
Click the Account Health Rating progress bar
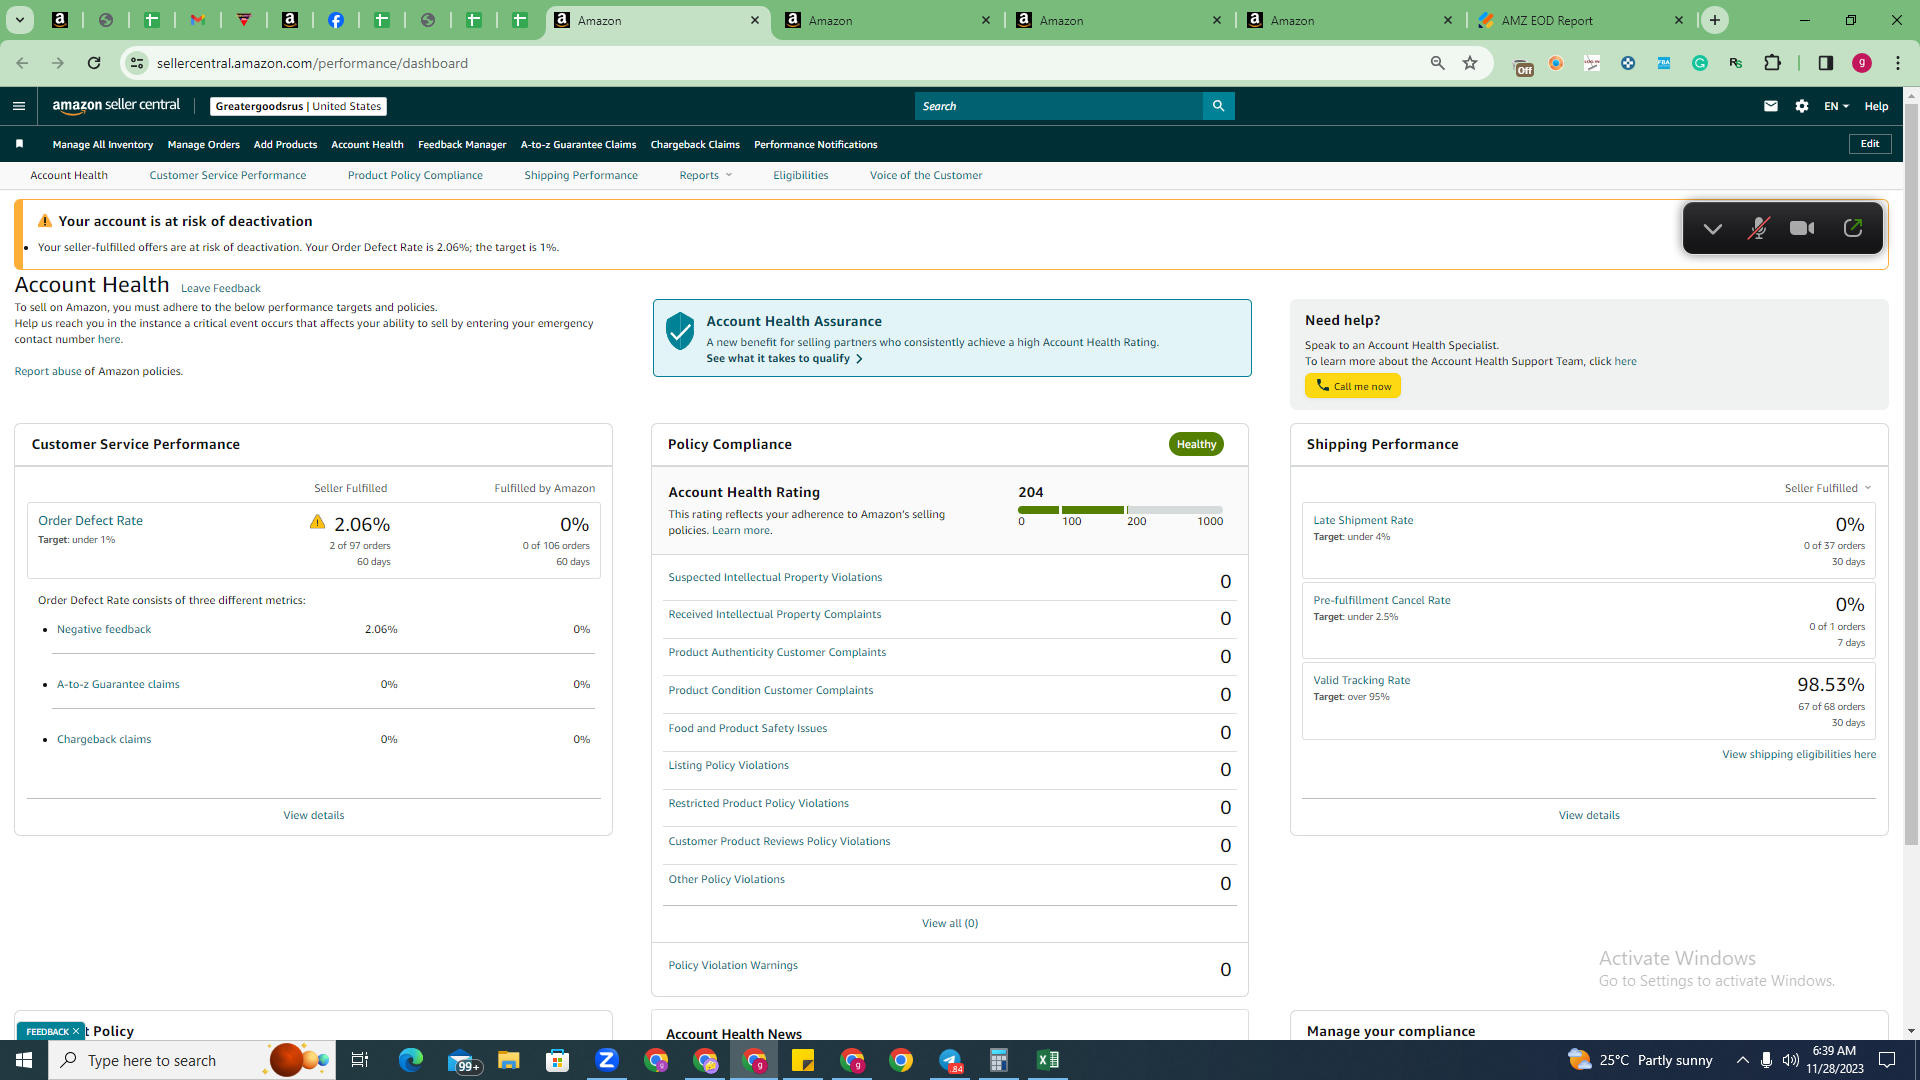coord(1120,510)
